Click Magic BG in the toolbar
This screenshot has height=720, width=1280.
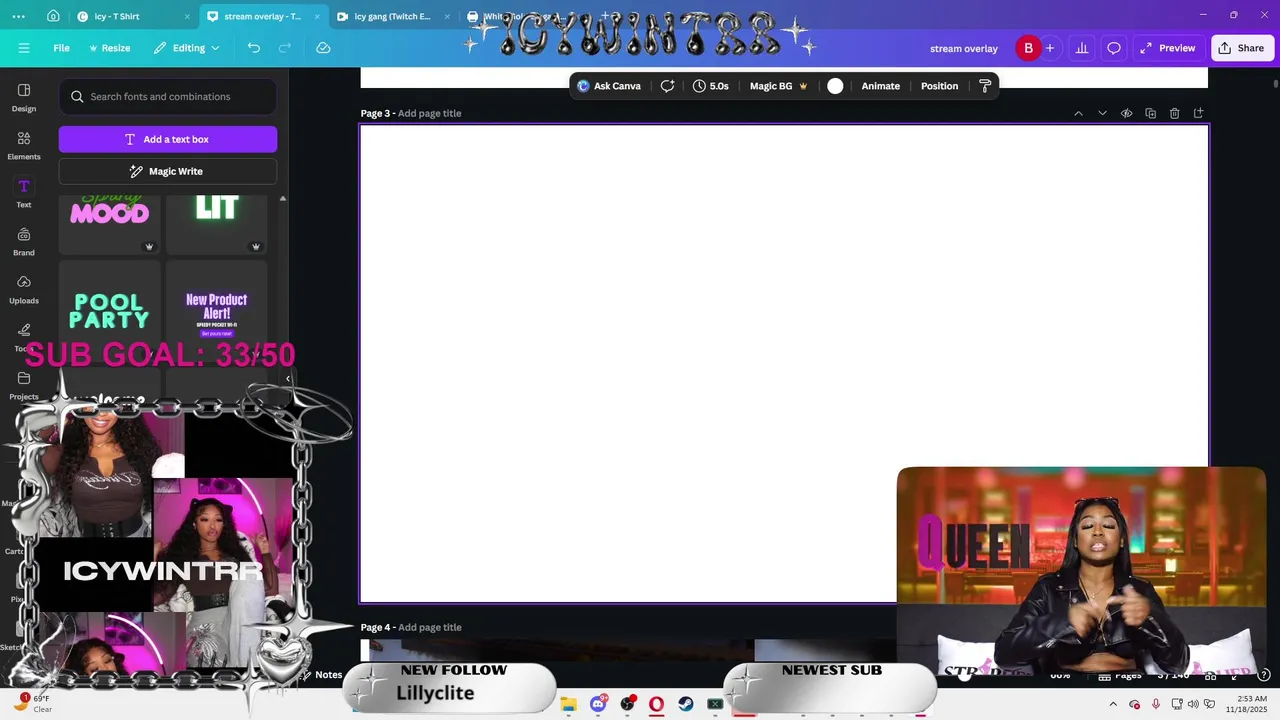(x=779, y=86)
